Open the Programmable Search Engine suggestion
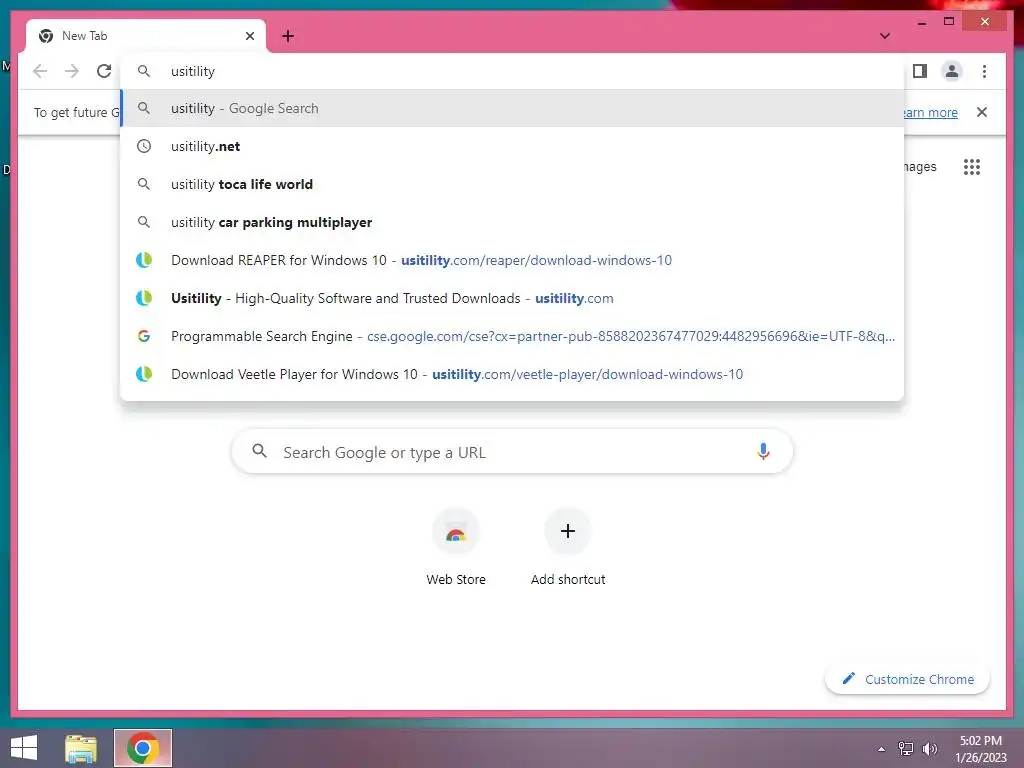This screenshot has width=1024, height=768. (x=512, y=336)
